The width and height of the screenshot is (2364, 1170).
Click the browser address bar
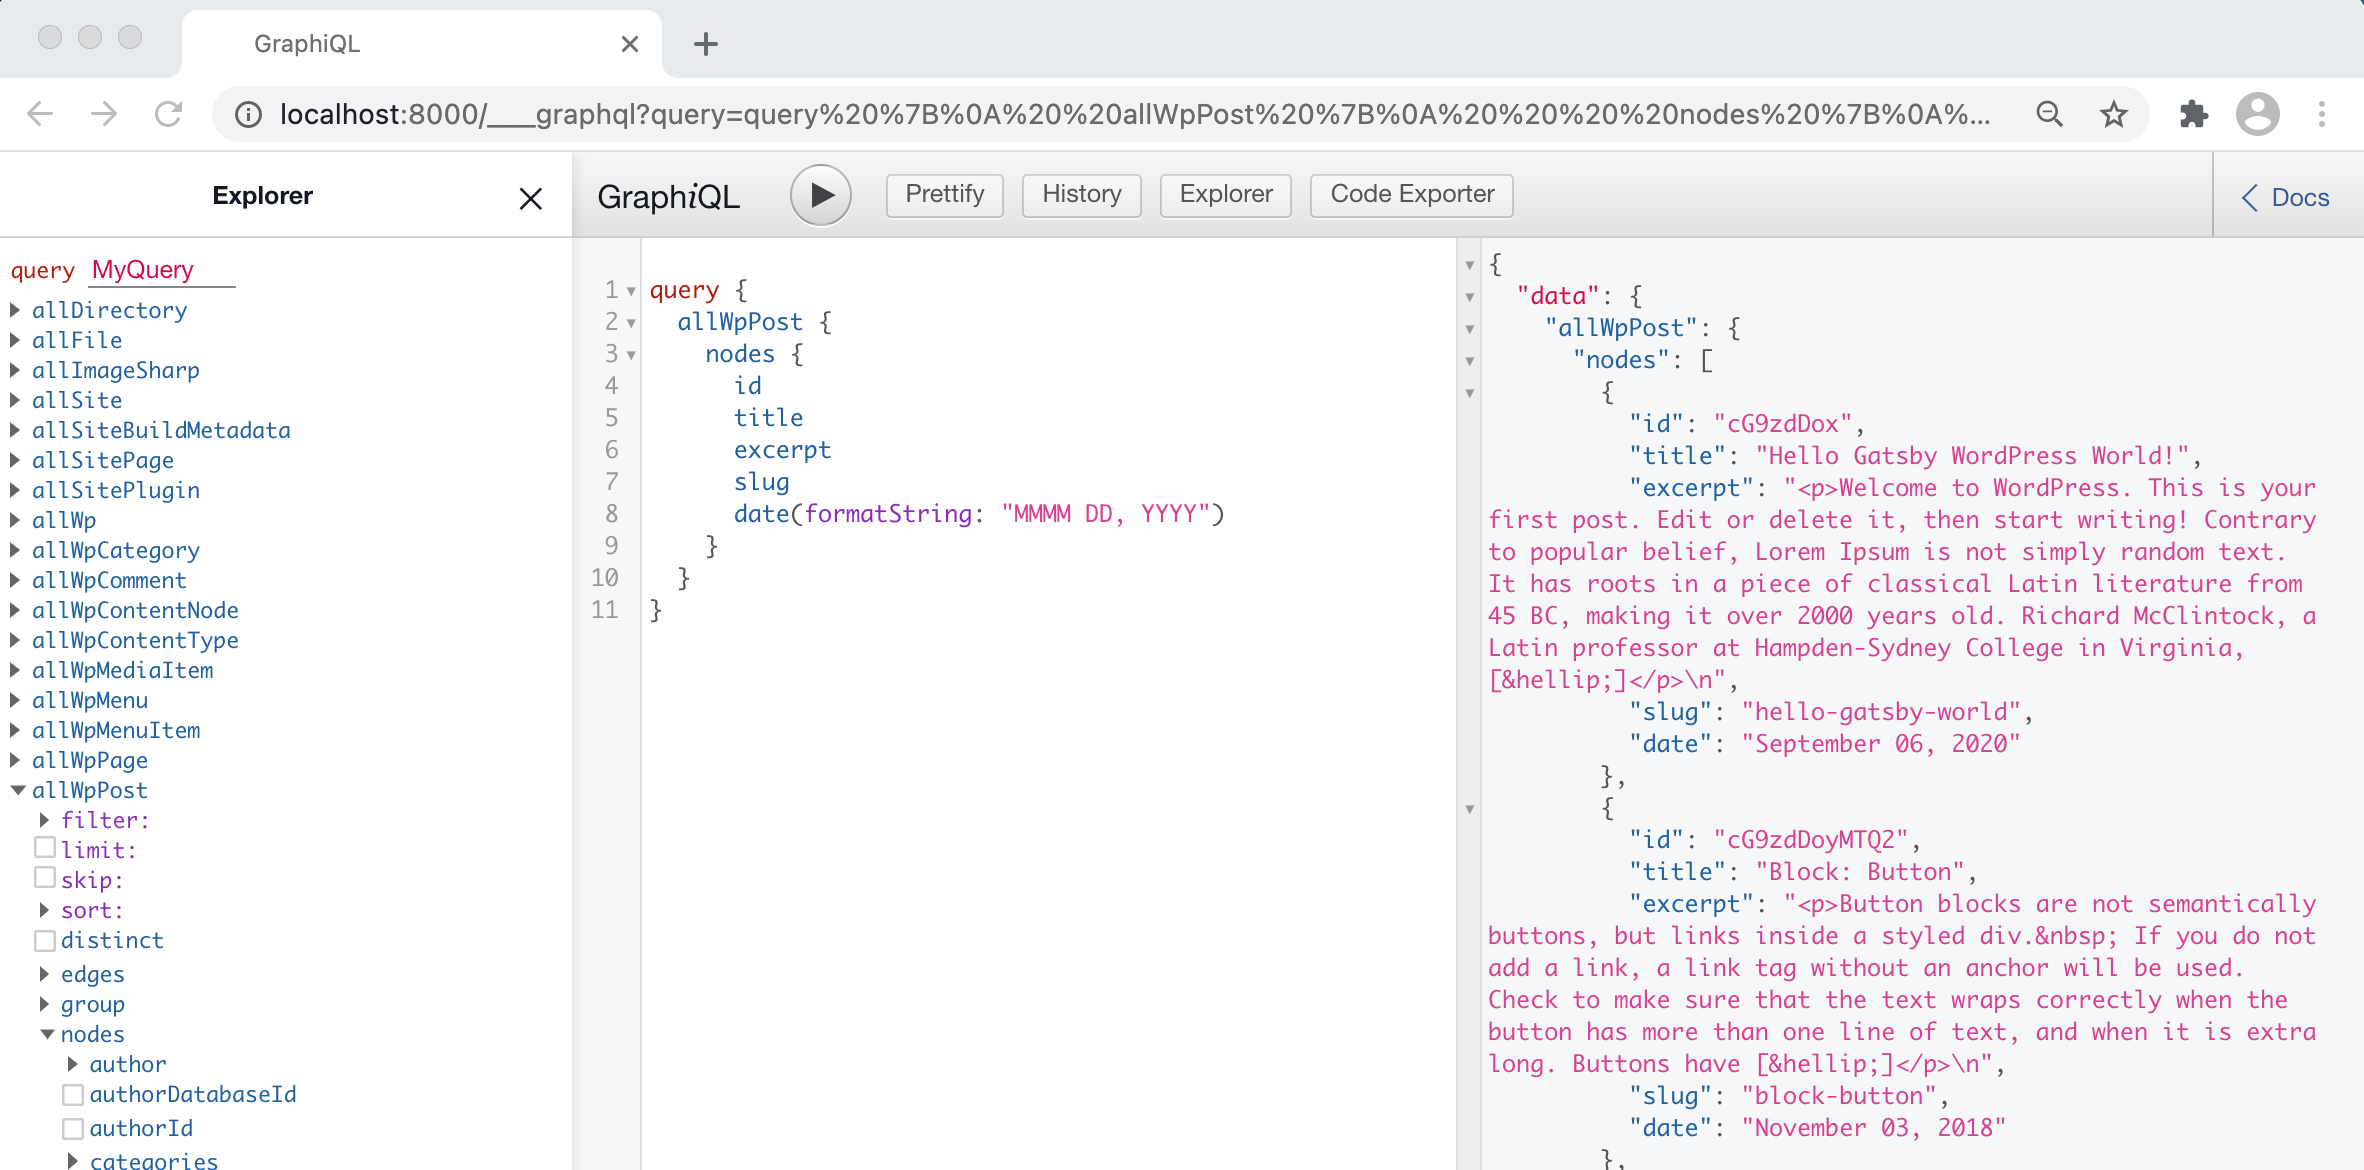1135,114
